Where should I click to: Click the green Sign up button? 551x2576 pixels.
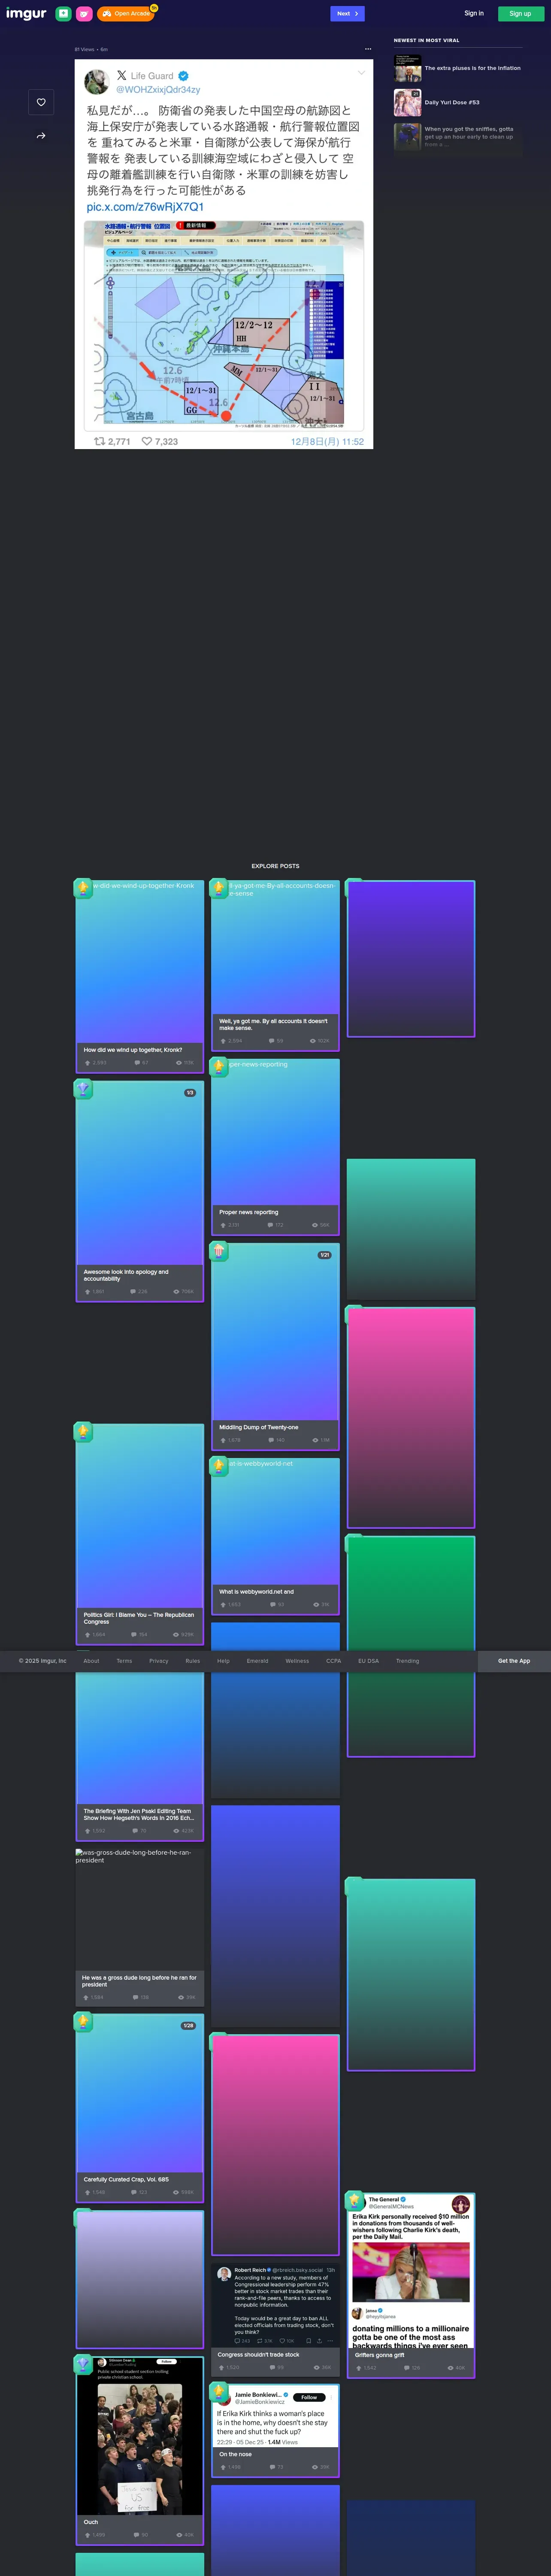520,14
